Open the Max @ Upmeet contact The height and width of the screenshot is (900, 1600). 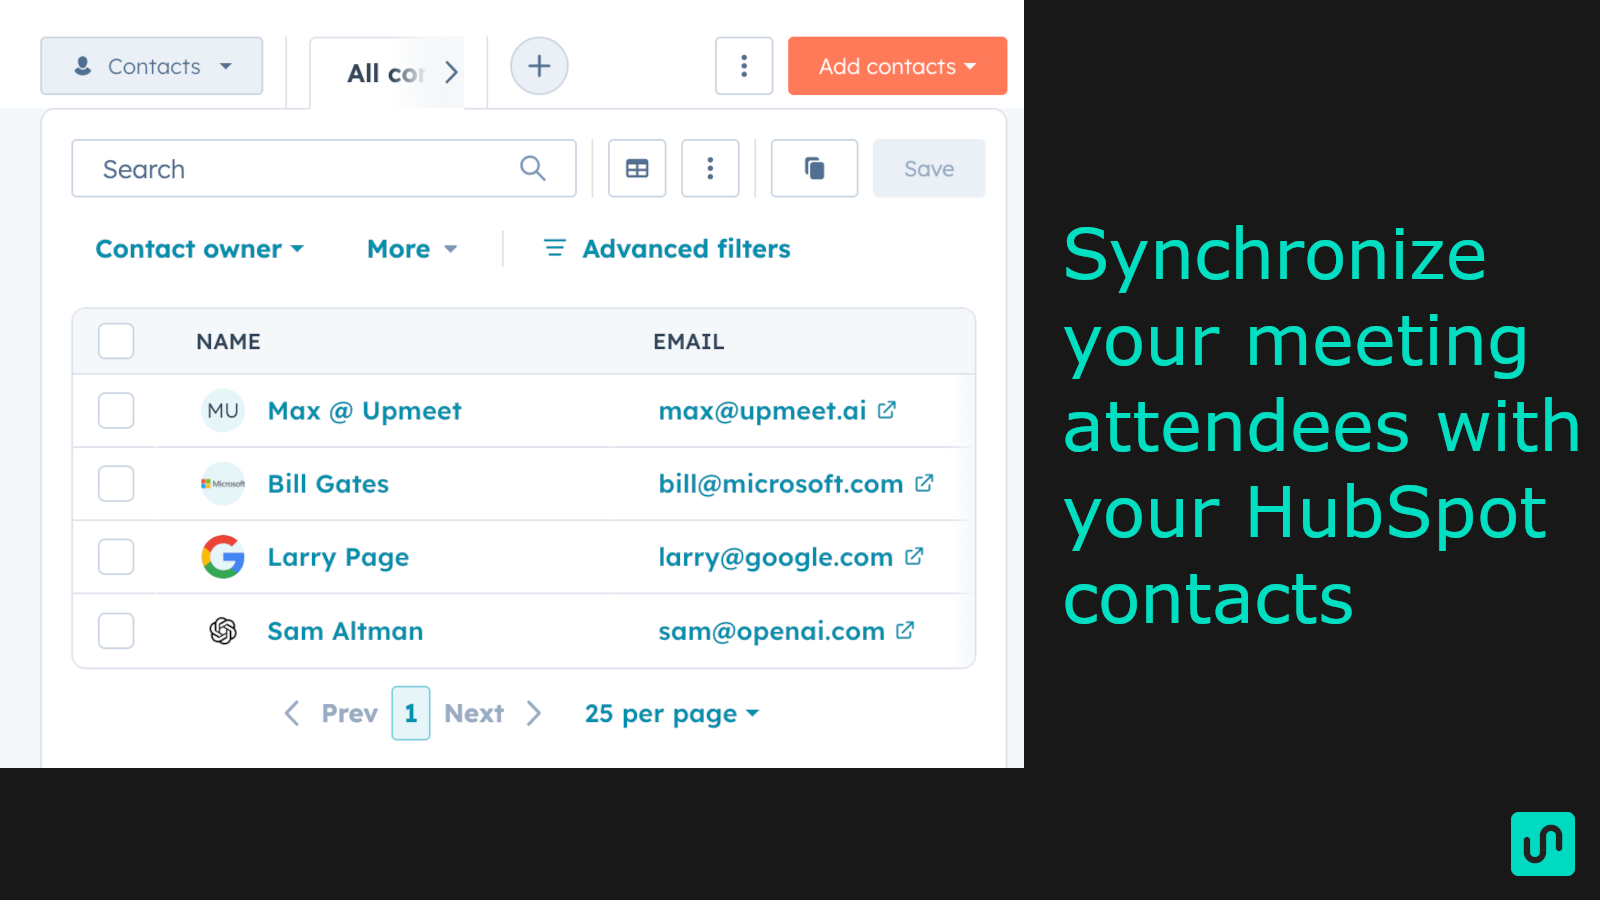coord(364,411)
